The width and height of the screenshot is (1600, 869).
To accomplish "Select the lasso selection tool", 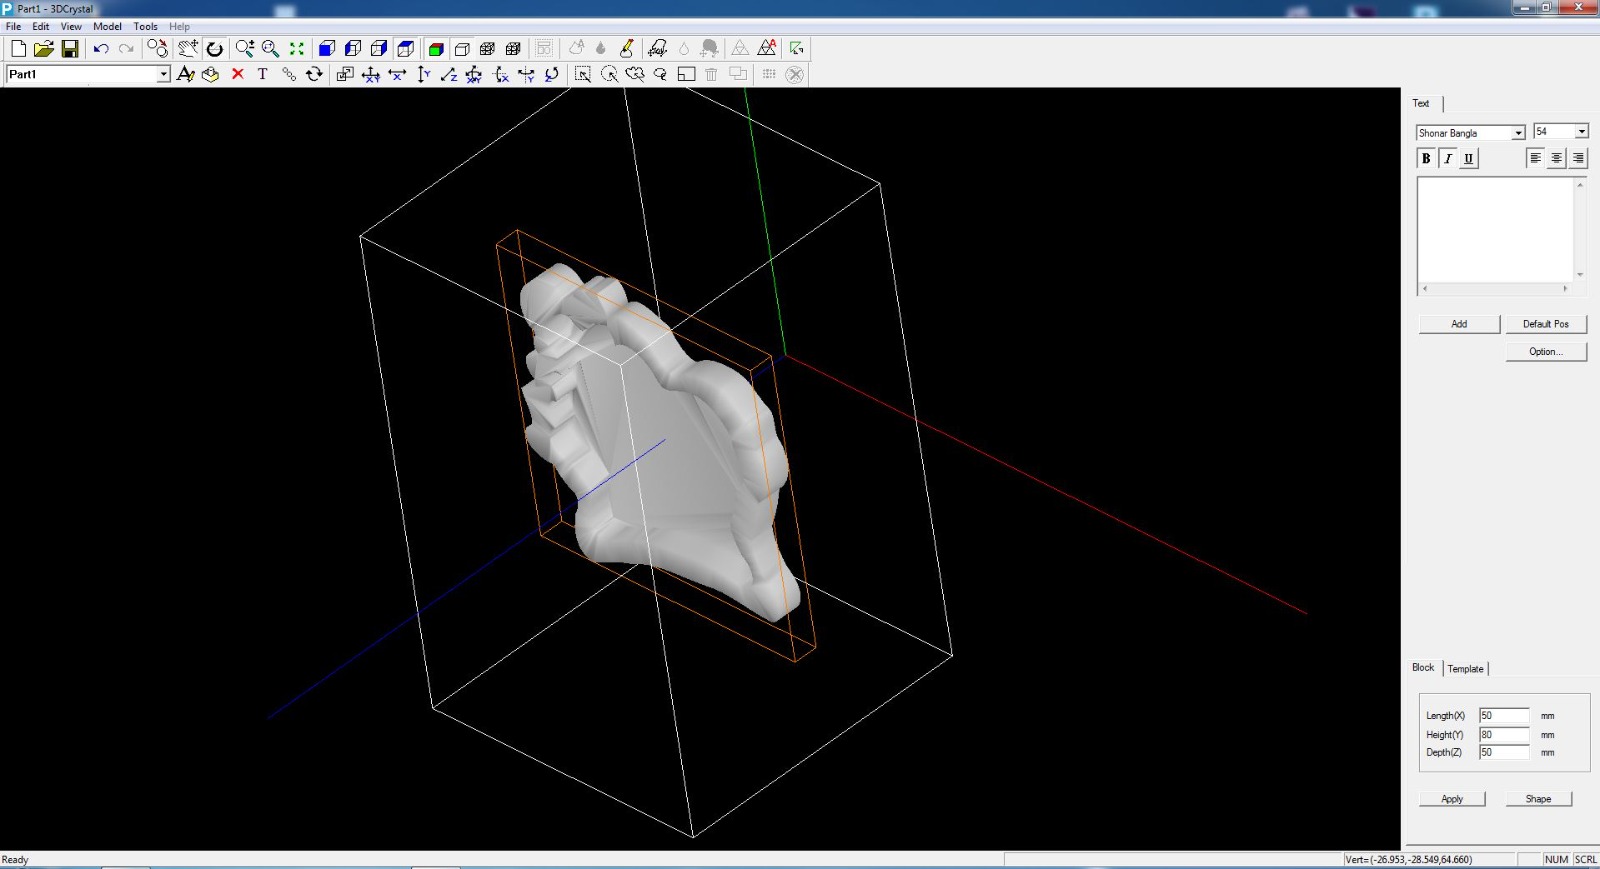I will point(635,74).
